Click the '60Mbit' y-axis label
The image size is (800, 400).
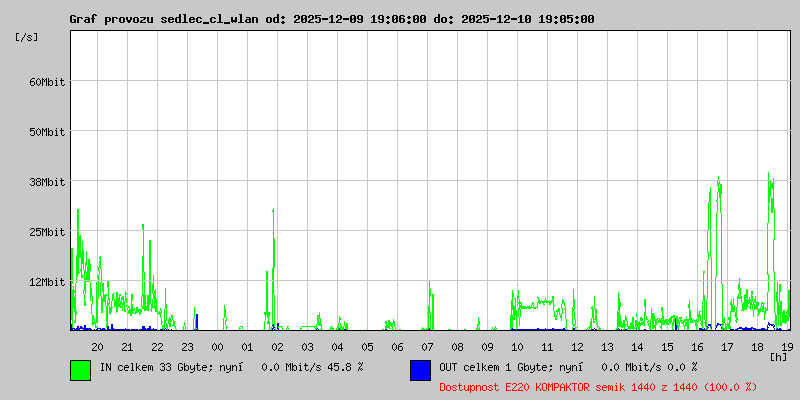coord(47,82)
